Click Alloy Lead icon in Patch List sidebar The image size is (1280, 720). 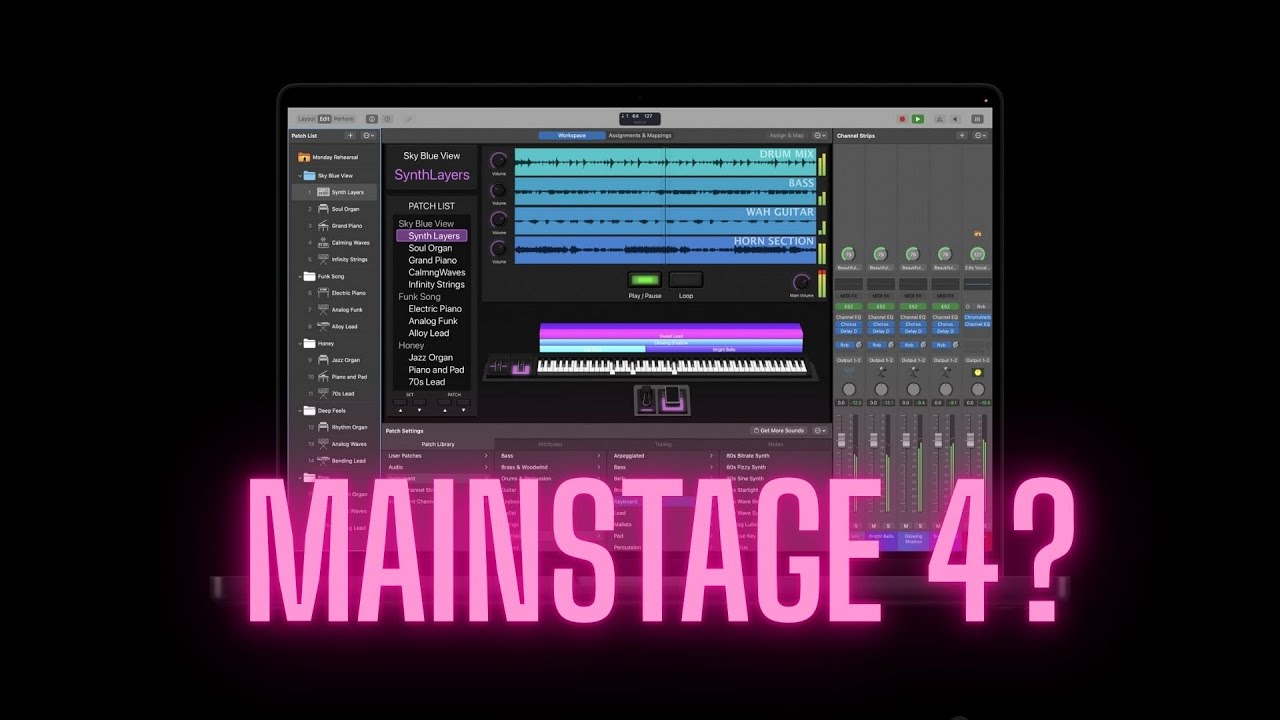[x=323, y=327]
